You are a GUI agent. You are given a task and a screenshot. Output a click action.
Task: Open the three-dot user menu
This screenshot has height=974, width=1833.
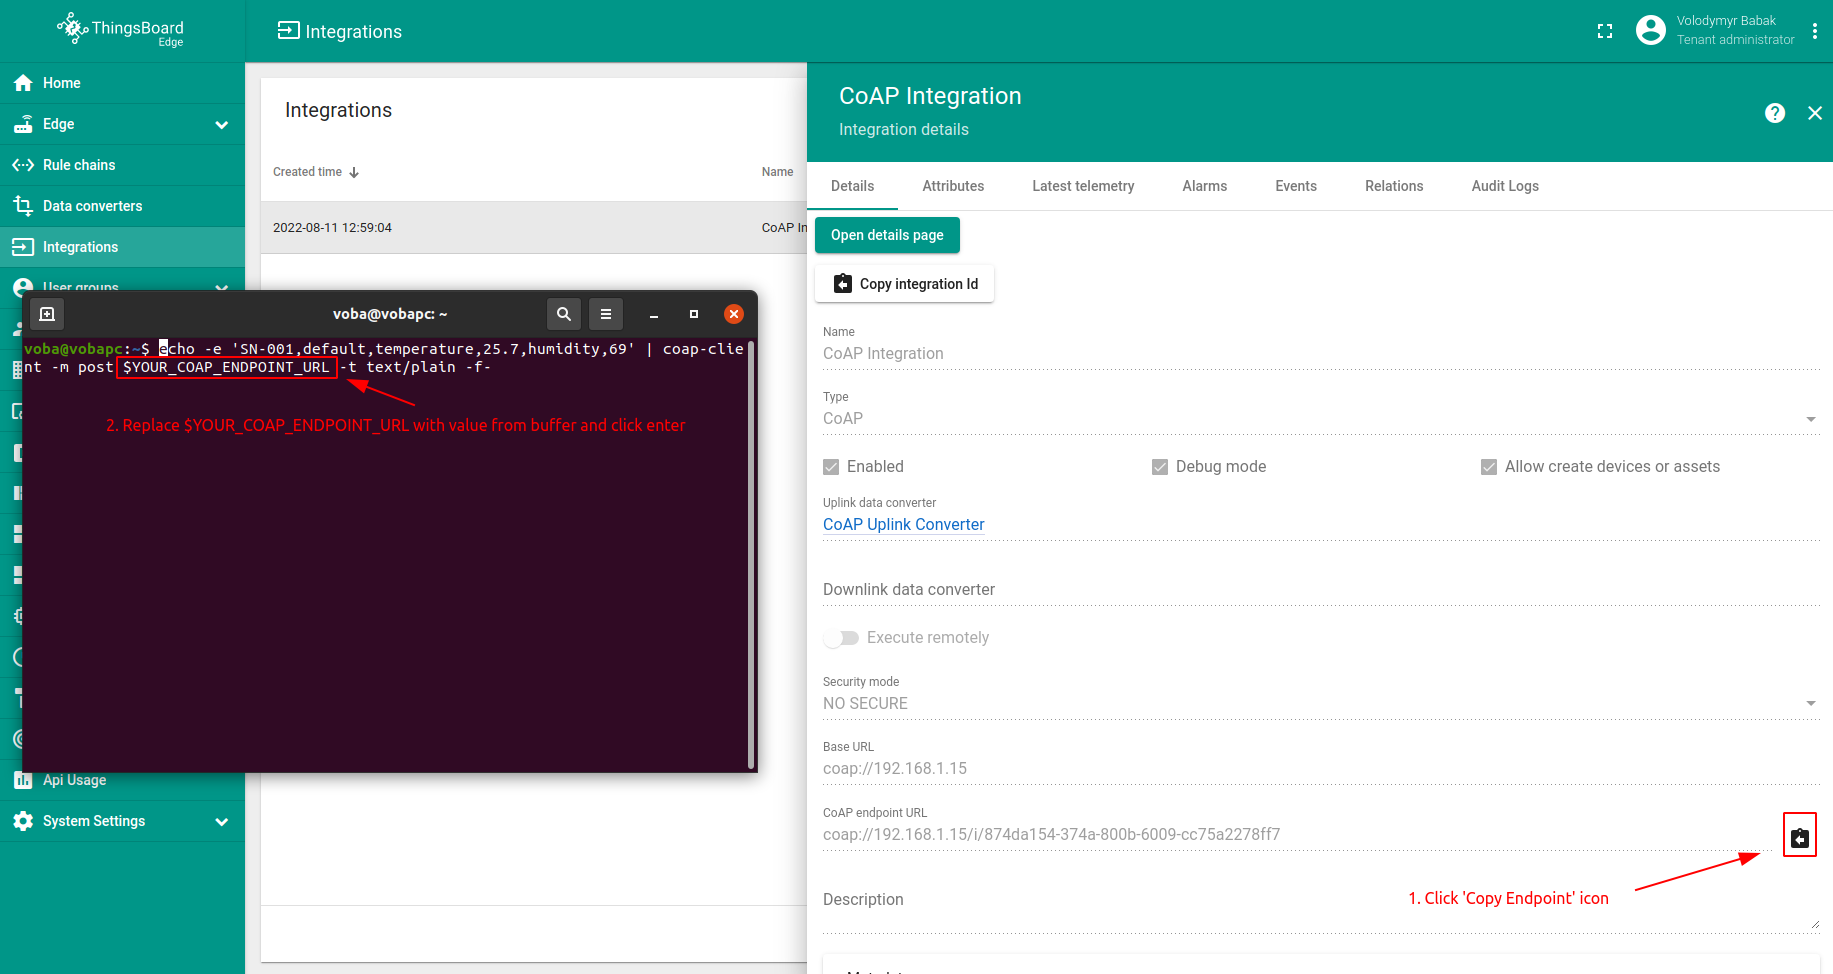click(x=1815, y=31)
